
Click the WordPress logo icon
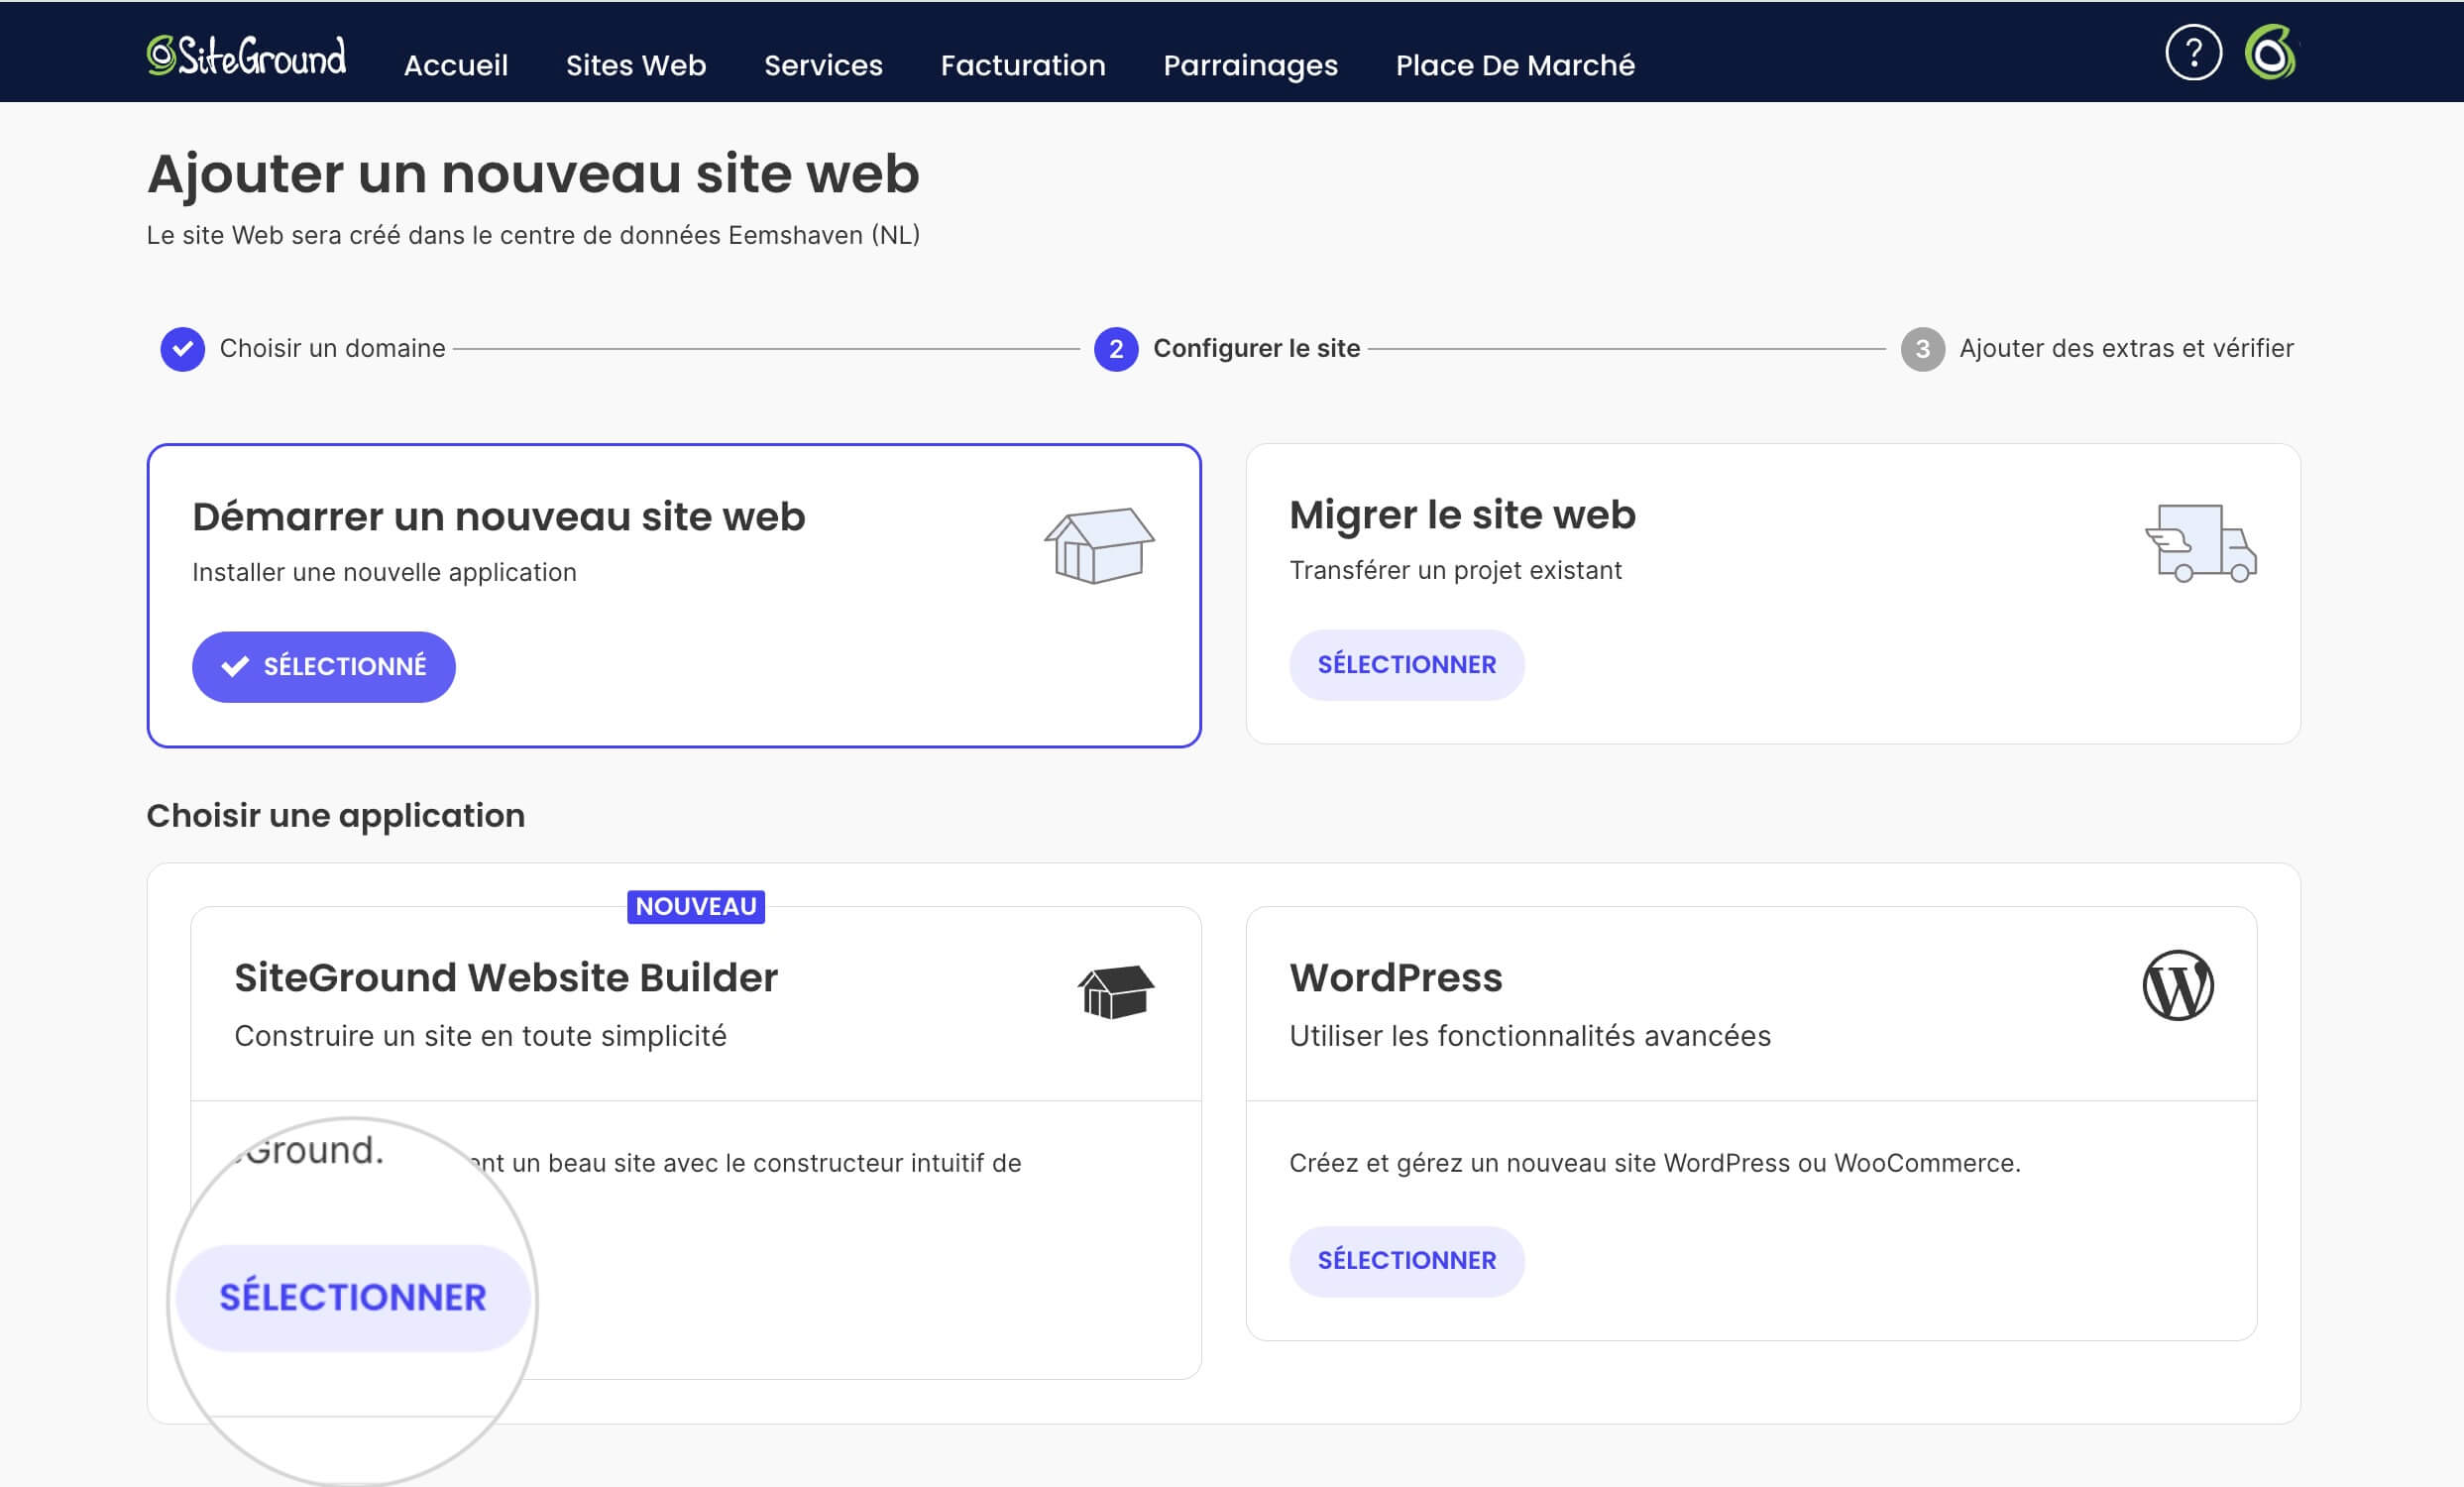[2177, 985]
